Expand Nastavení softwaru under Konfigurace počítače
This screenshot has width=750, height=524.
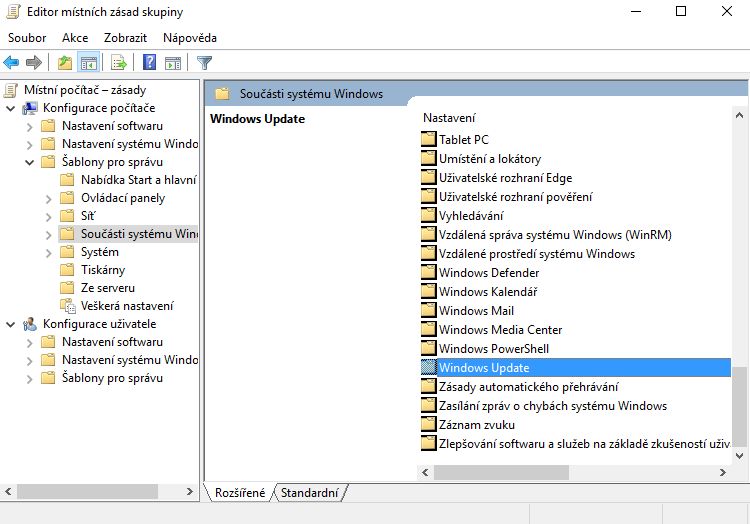pos(30,127)
